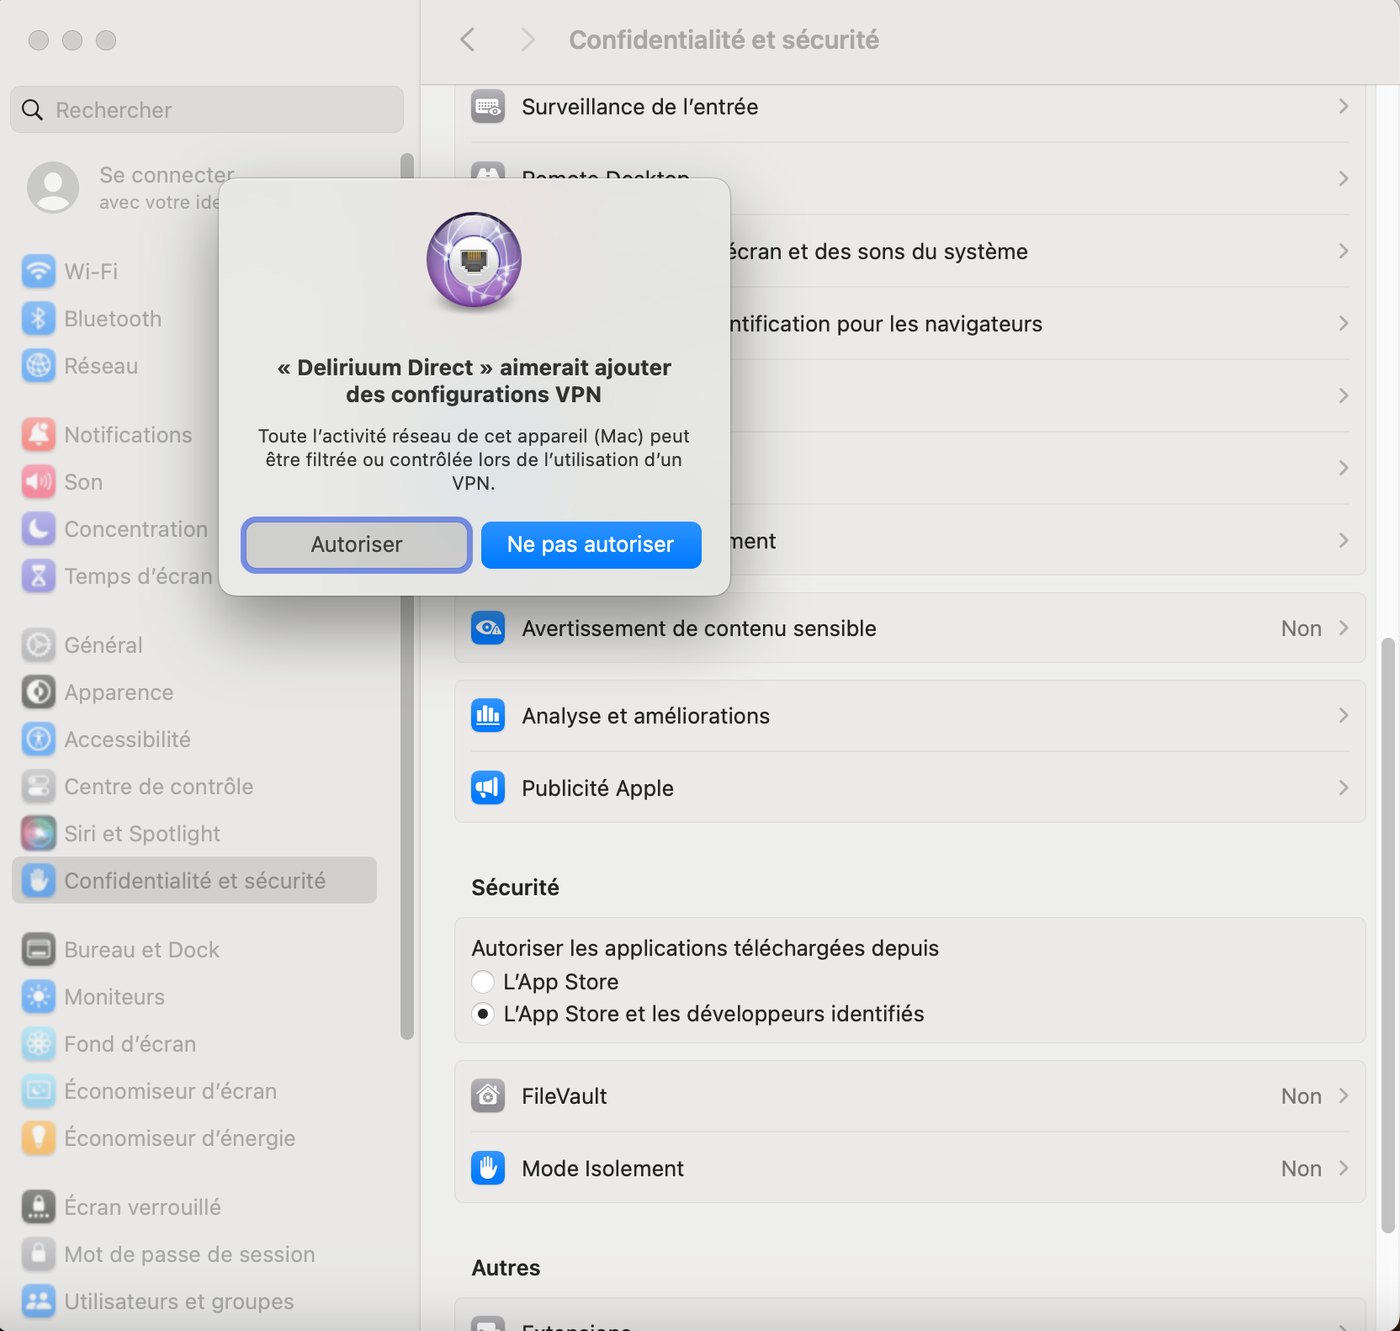Click the Utilisateurs et groupes icon
This screenshot has height=1331, width=1400.
38,1300
